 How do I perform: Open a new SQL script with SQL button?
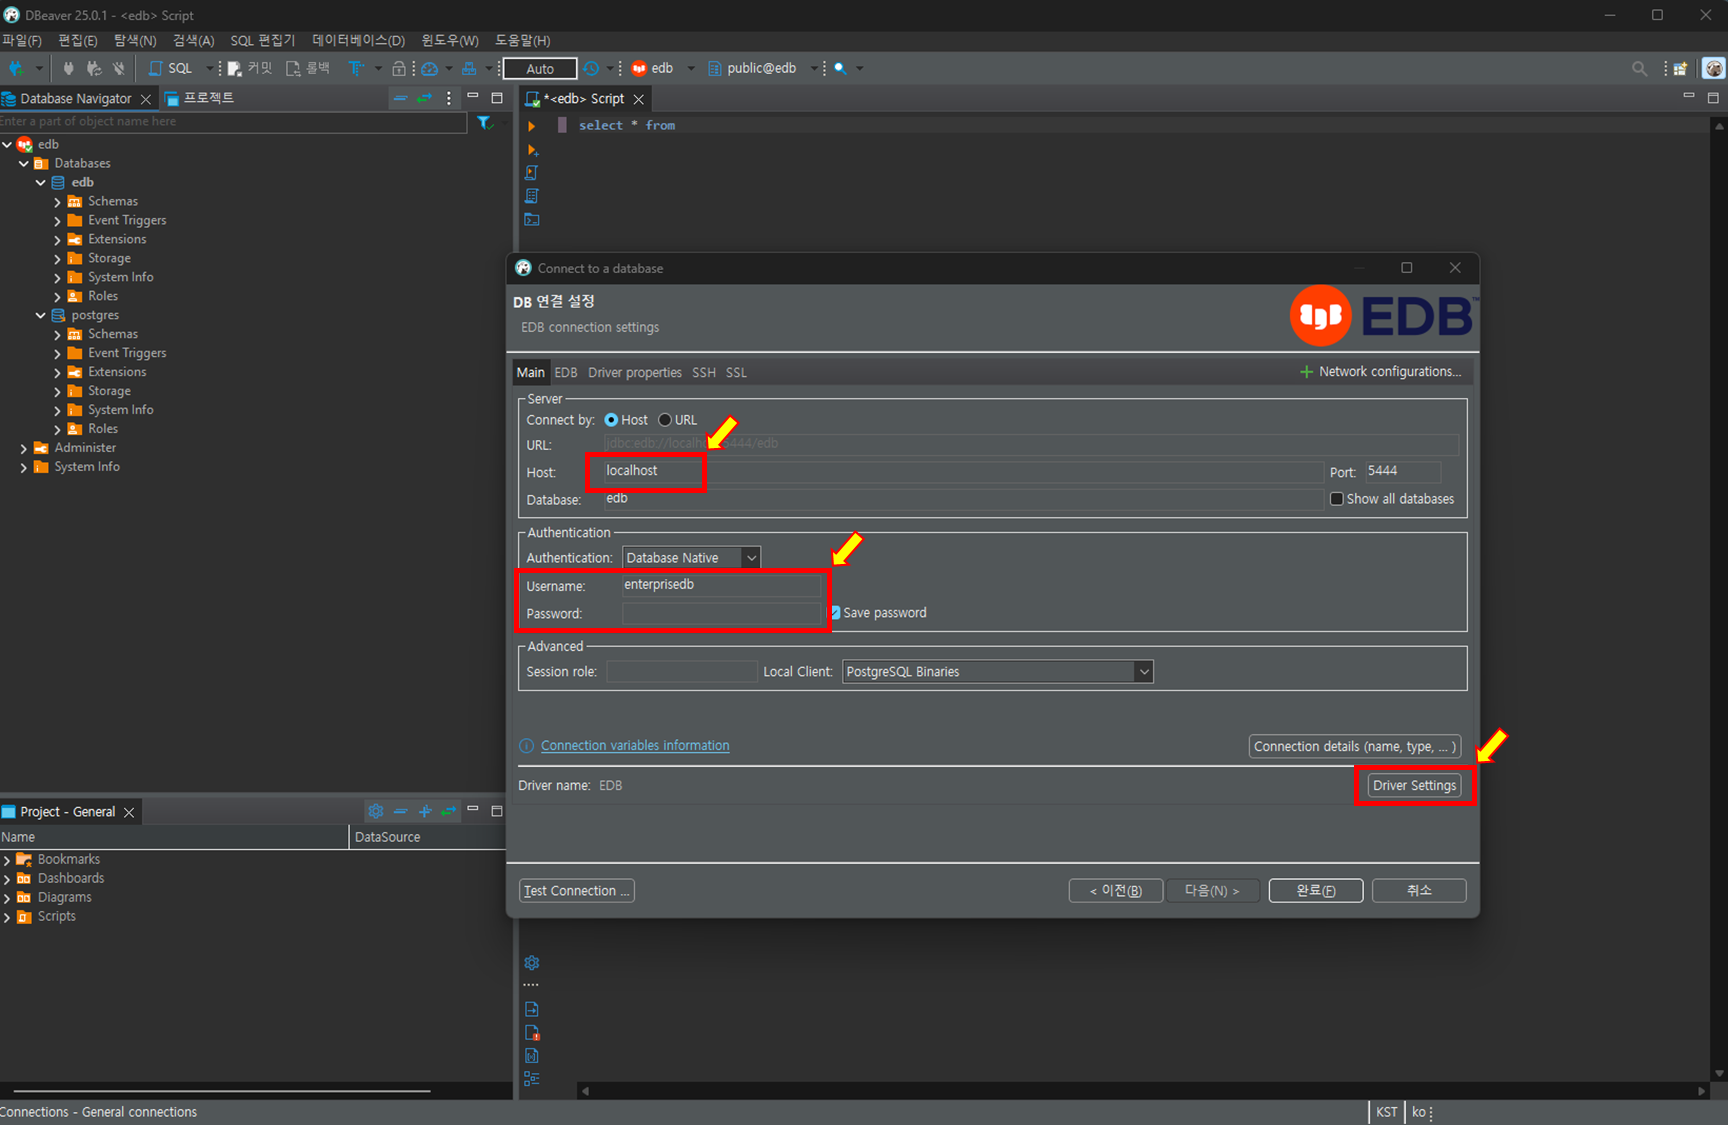(x=170, y=68)
